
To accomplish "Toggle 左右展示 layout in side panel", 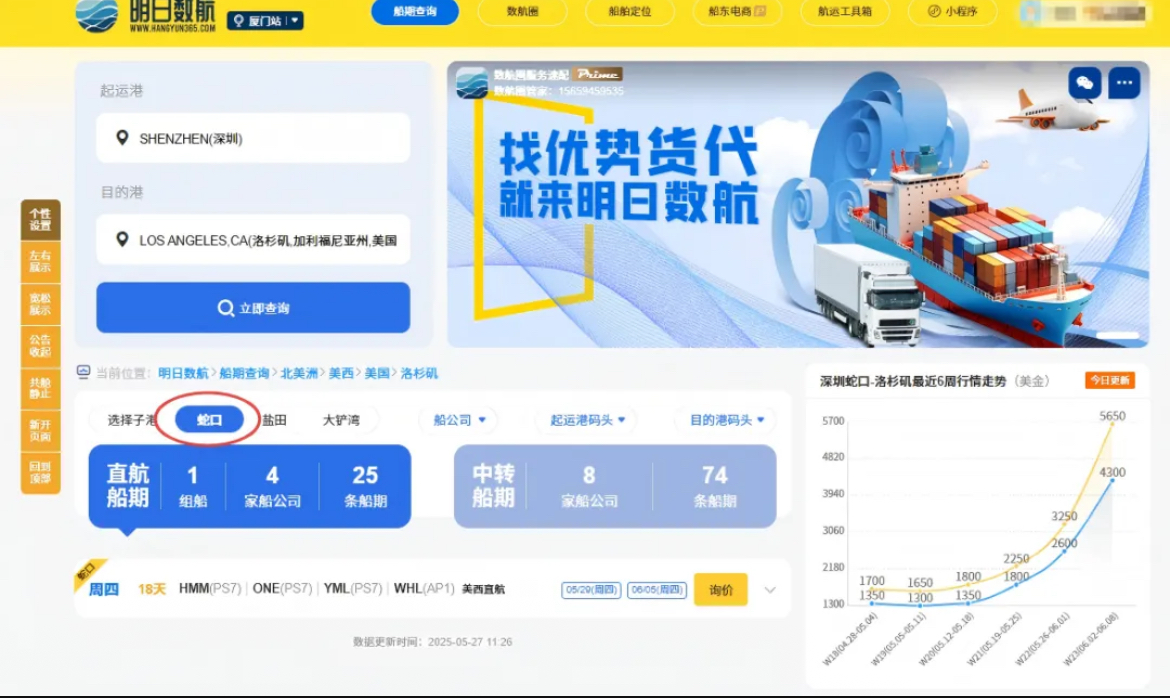I will 40,261.
